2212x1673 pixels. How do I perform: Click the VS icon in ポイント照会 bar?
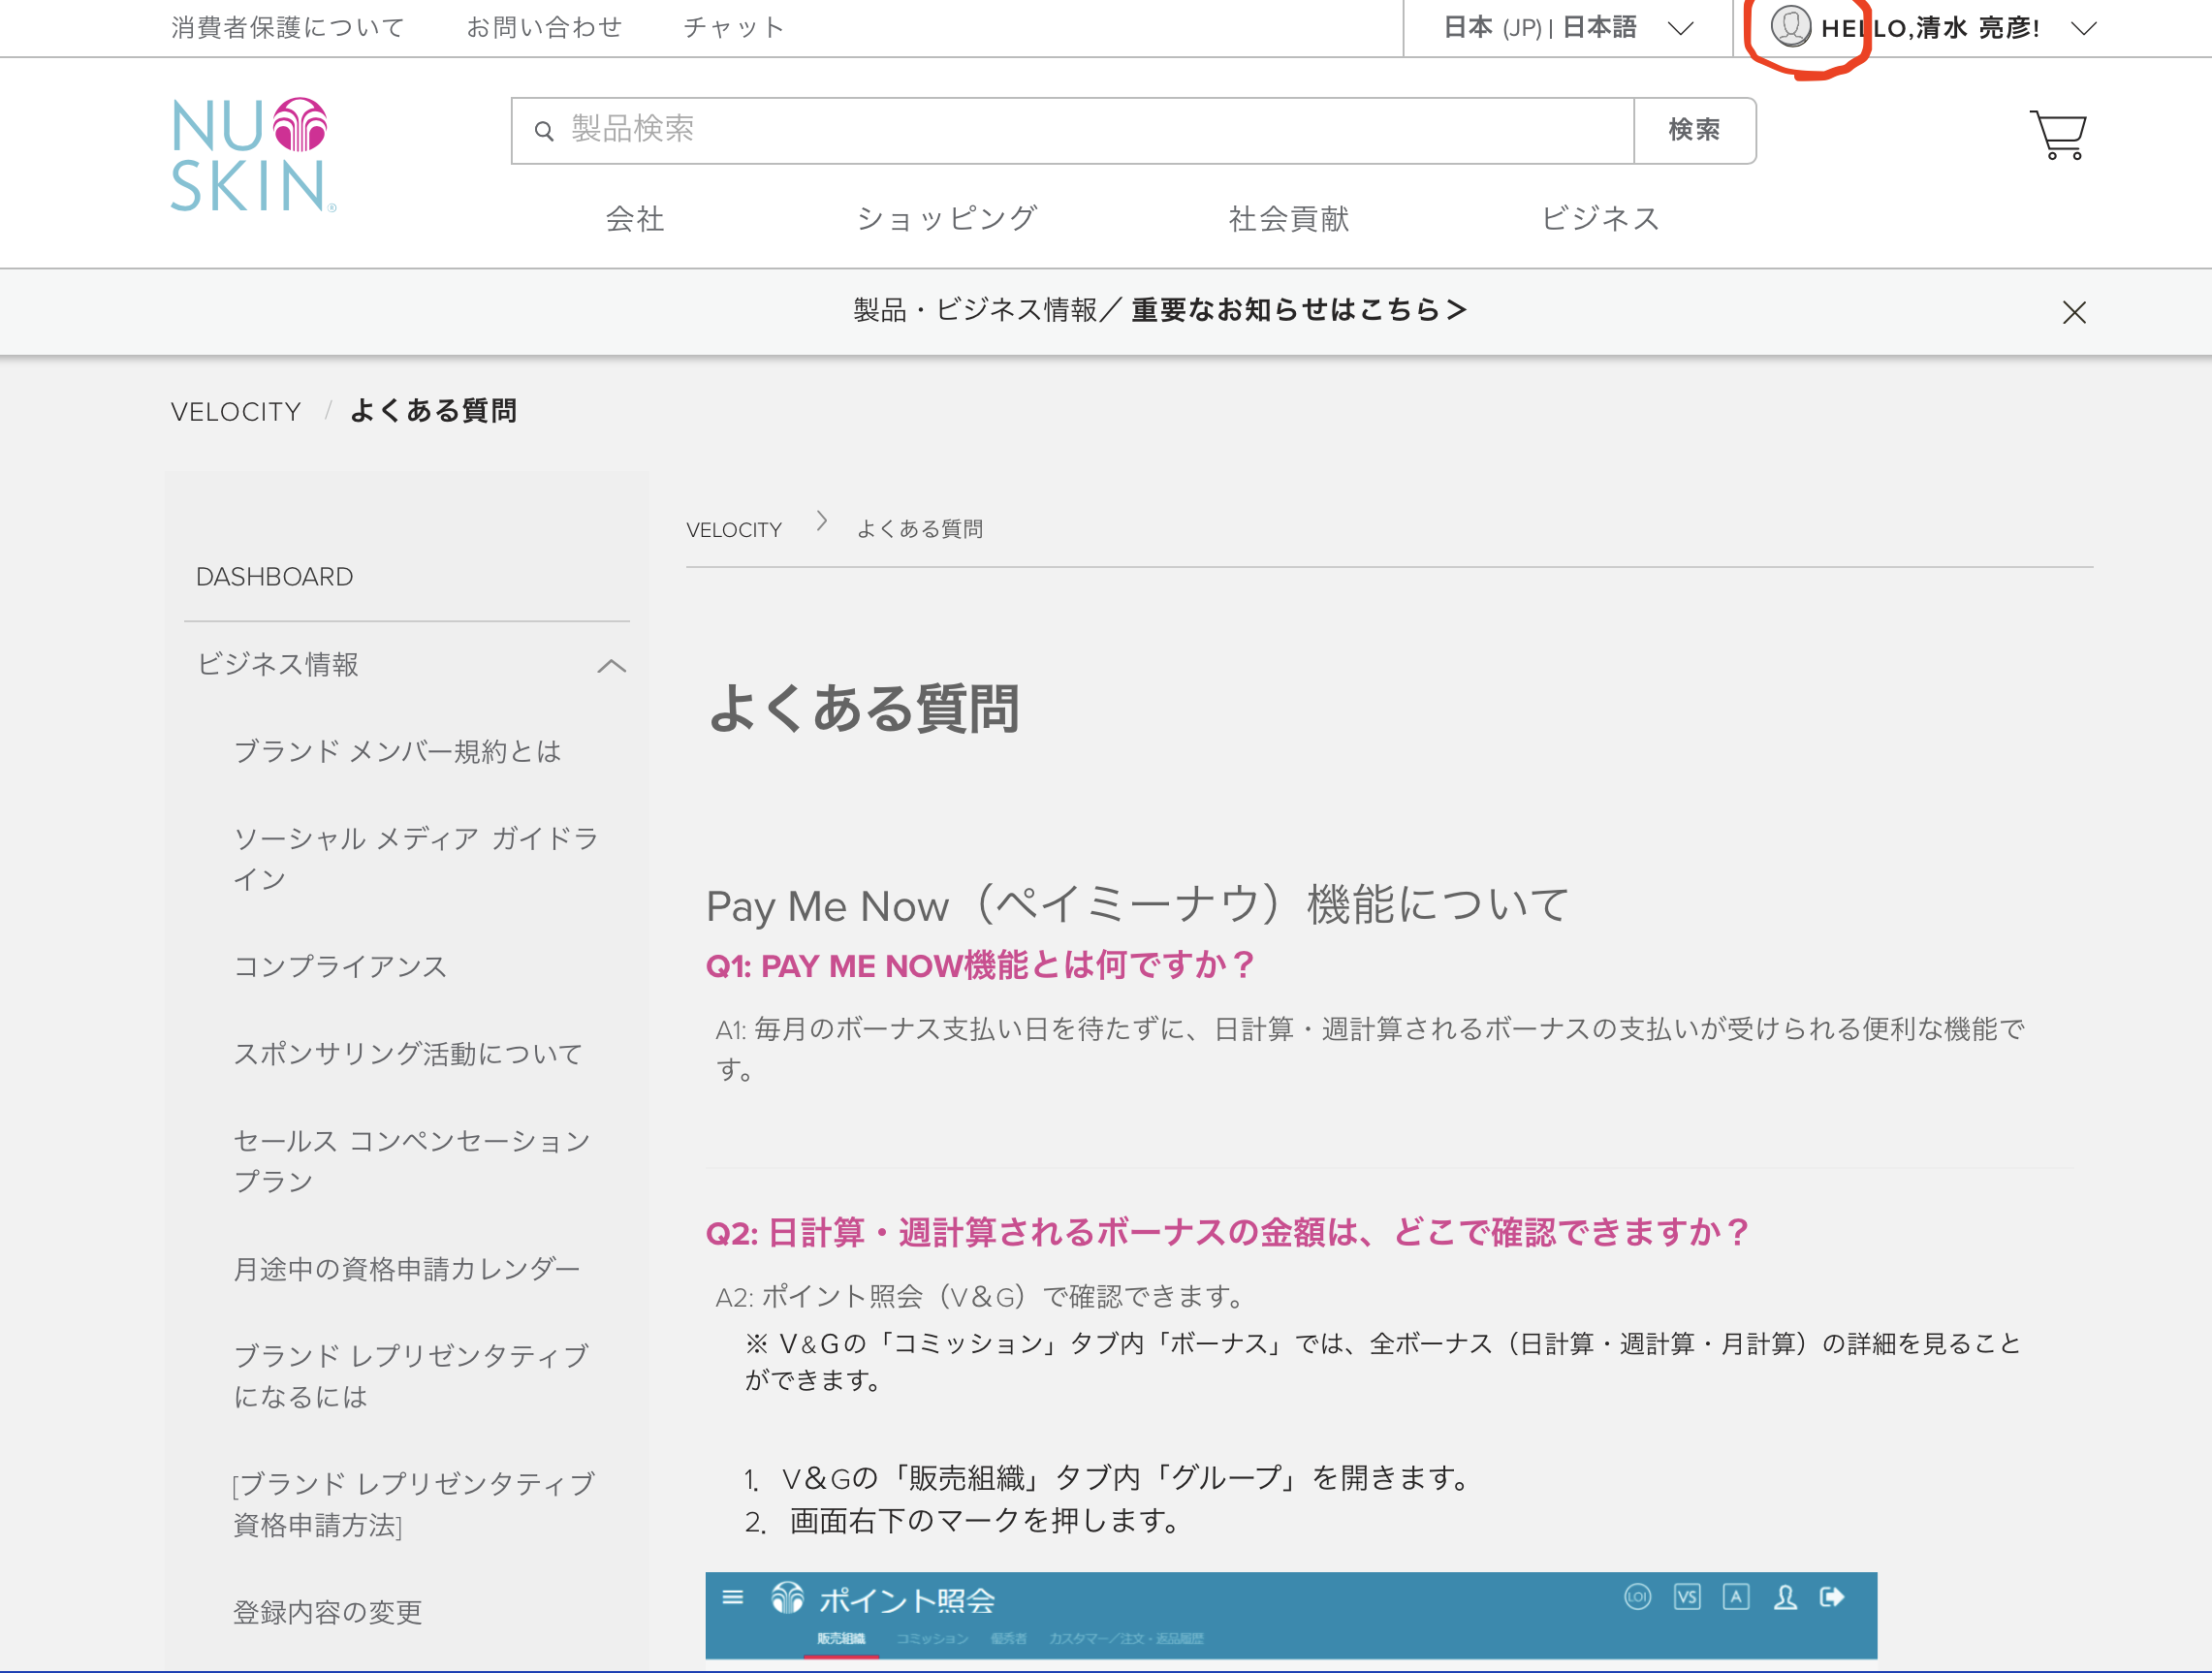tap(1686, 1597)
